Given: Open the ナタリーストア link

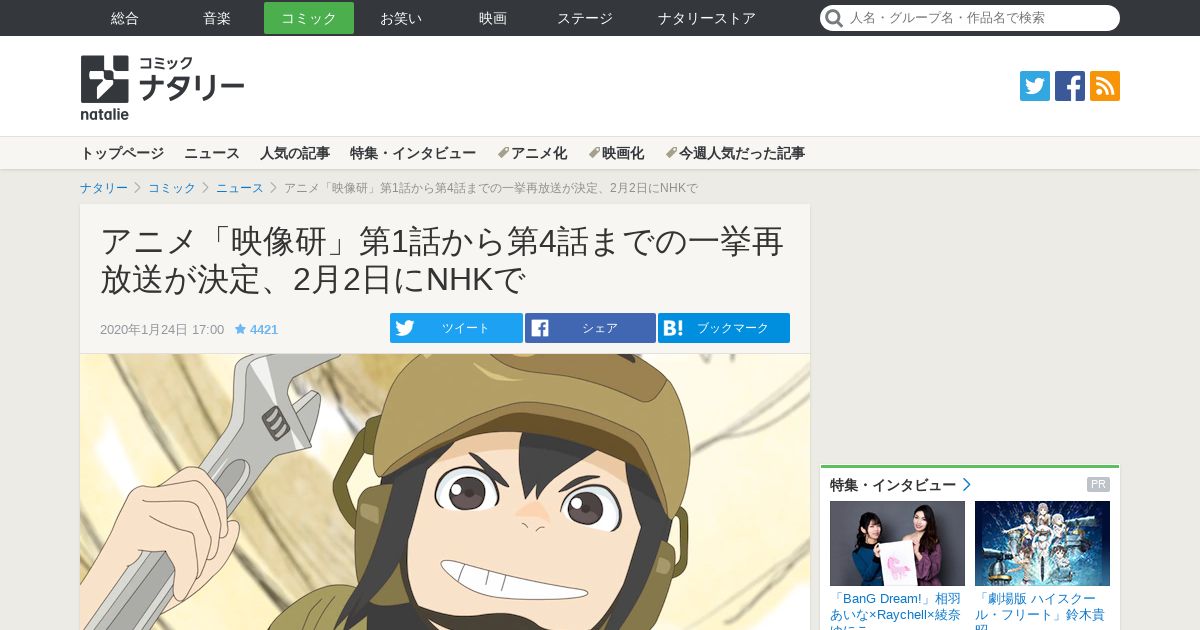Looking at the screenshot, I should click(x=707, y=18).
